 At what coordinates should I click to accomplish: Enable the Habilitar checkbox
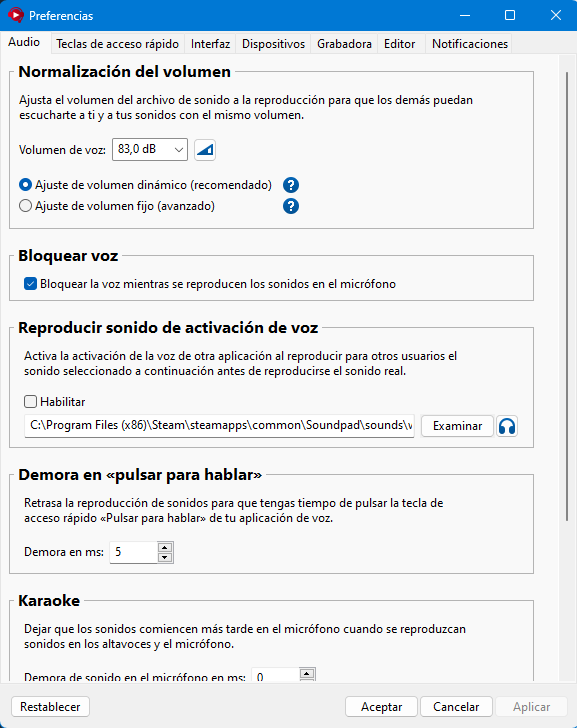click(30, 402)
